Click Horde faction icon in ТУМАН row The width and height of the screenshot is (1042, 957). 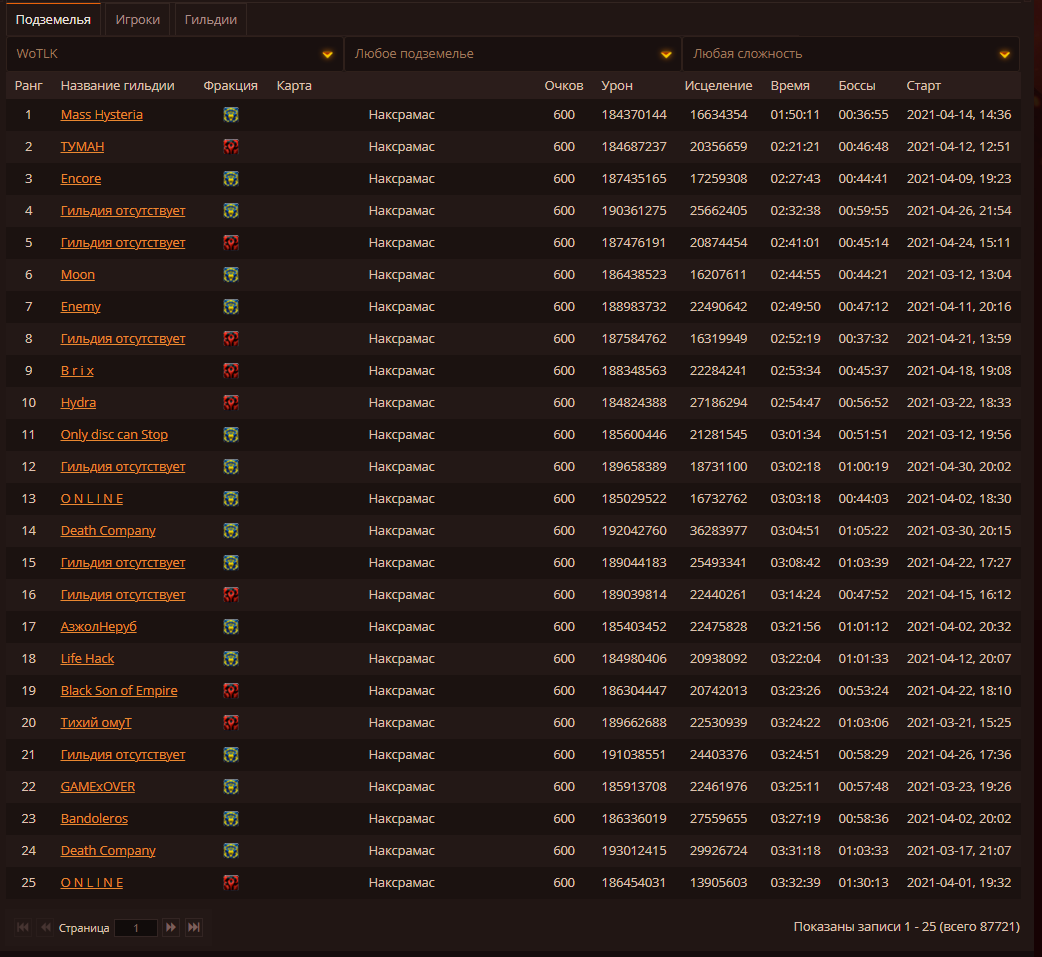tap(231, 147)
